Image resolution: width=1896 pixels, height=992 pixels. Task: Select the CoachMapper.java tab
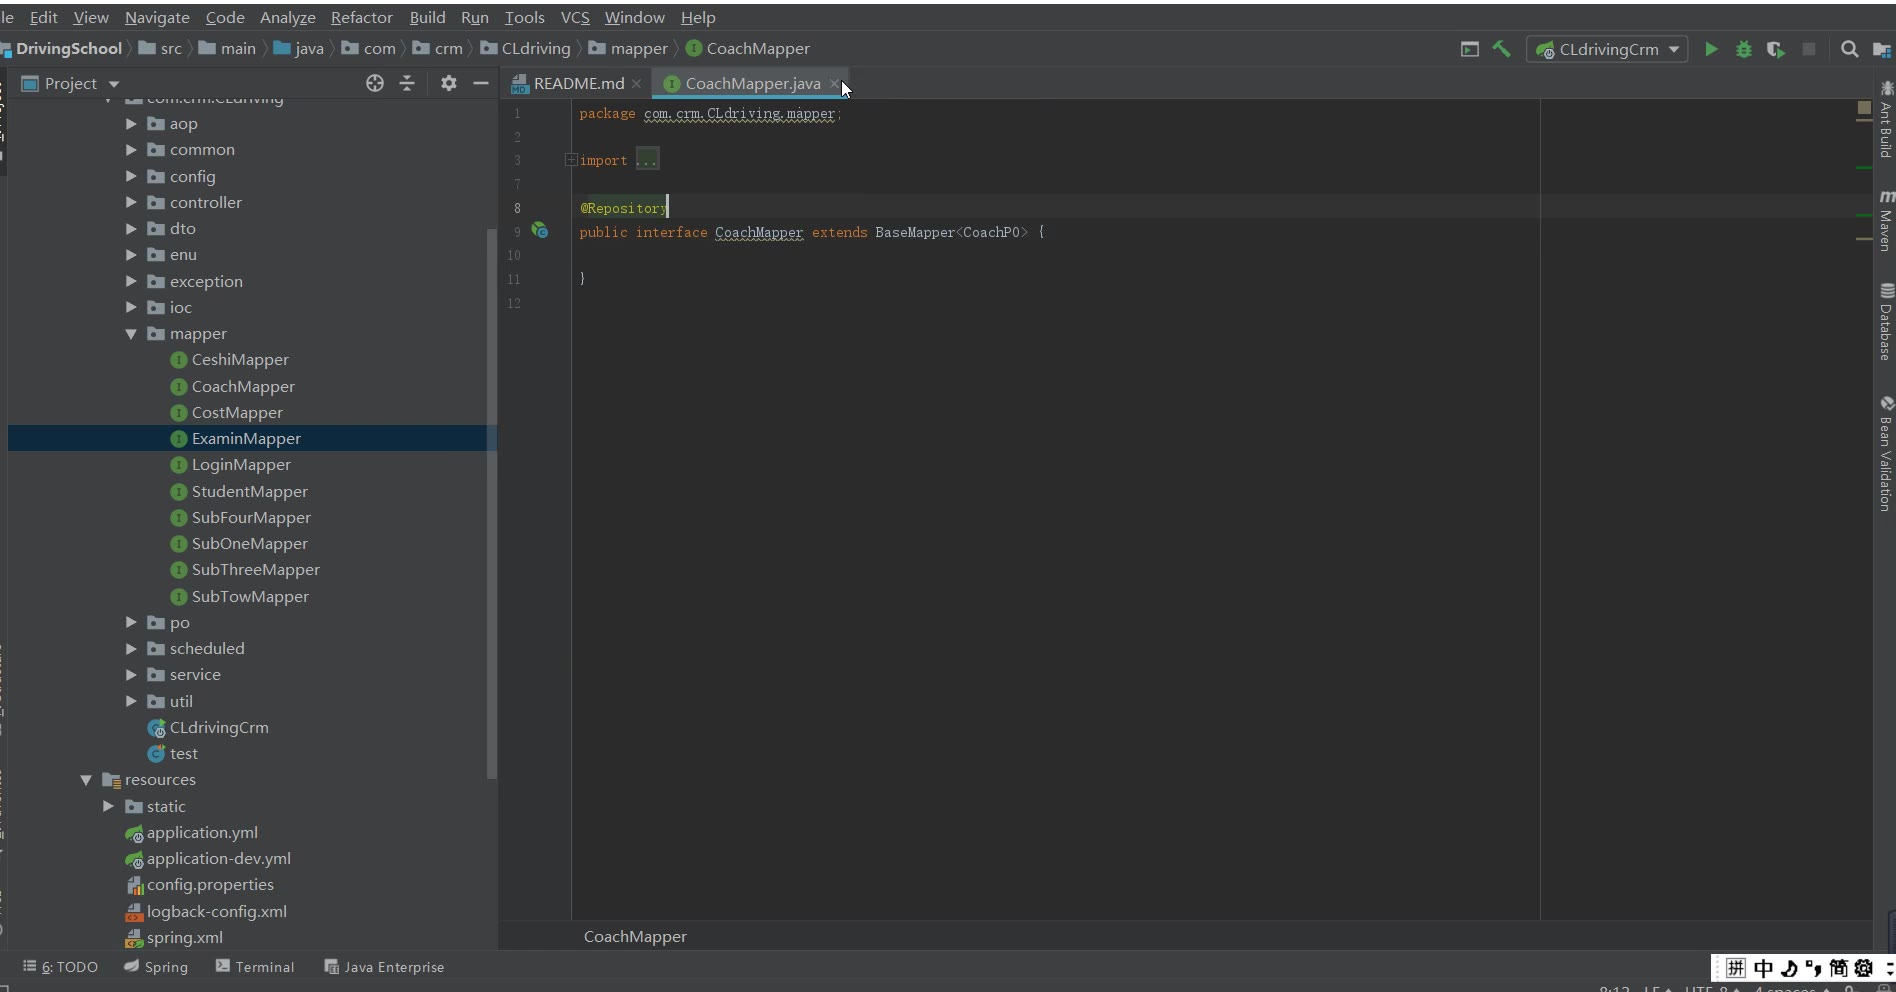pyautogui.click(x=752, y=84)
